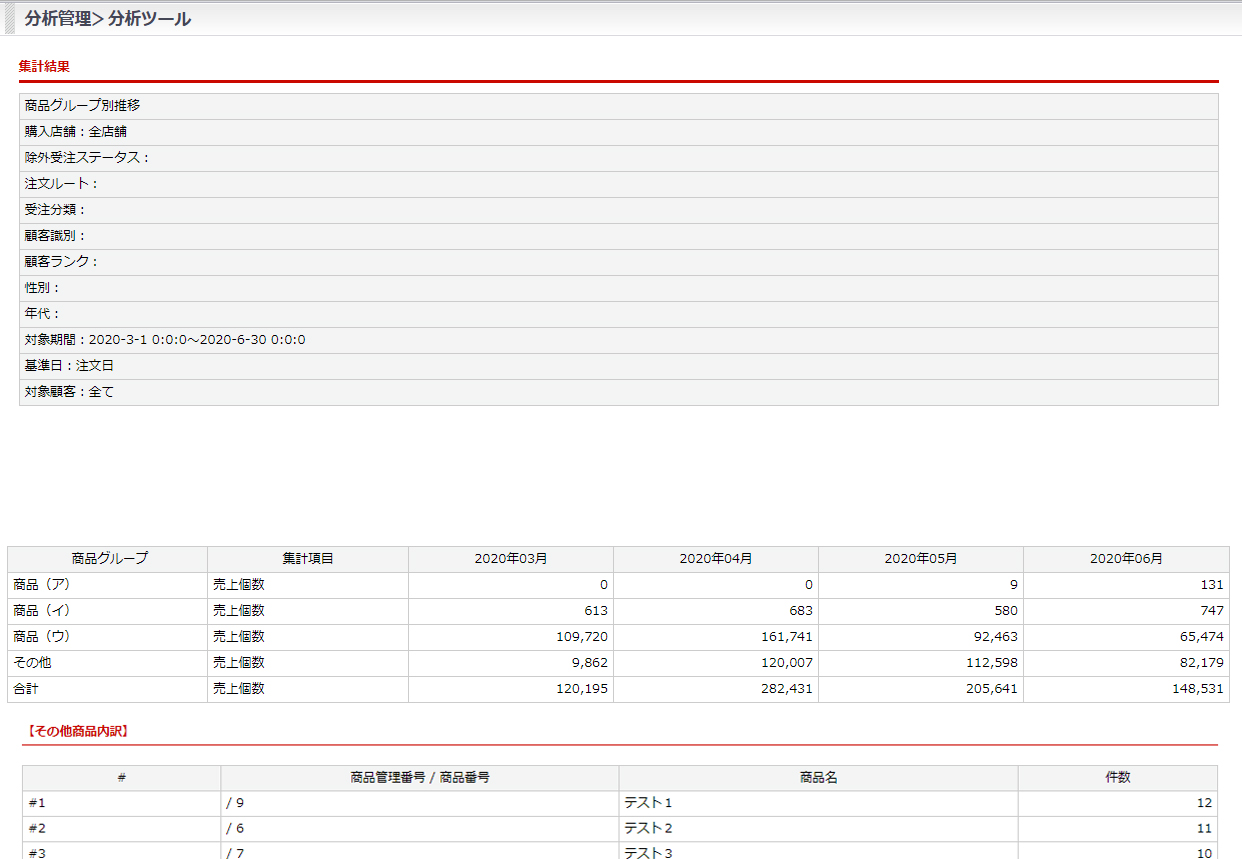Select the 2020年03月 column header
Viewport: 1242px width, 859px height.
511,559
